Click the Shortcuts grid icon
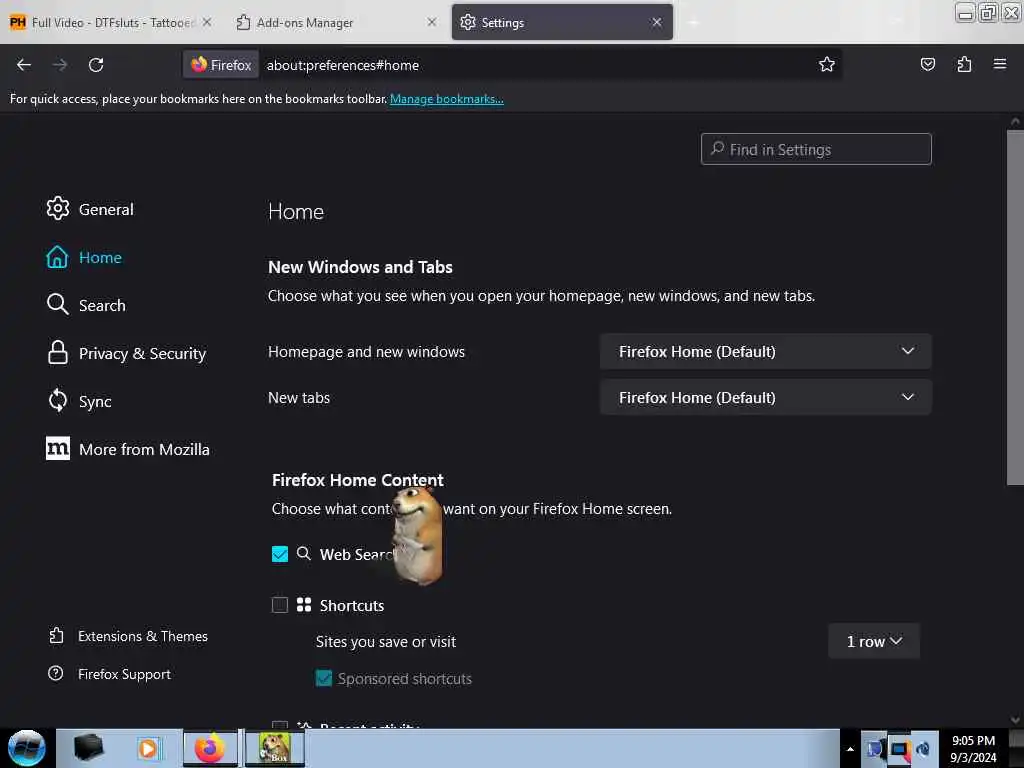1024x768 pixels. [304, 605]
